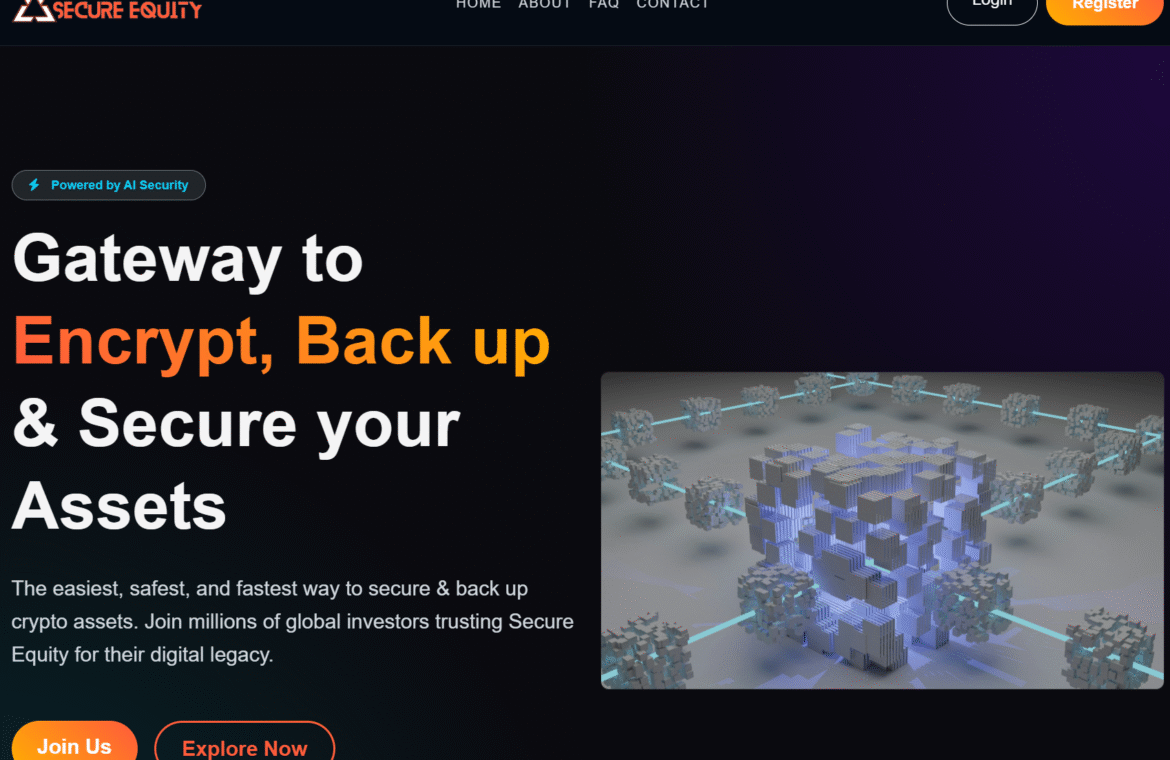The image size is (1170, 760).
Task: Open the FAQ nav item
Action: (604, 4)
